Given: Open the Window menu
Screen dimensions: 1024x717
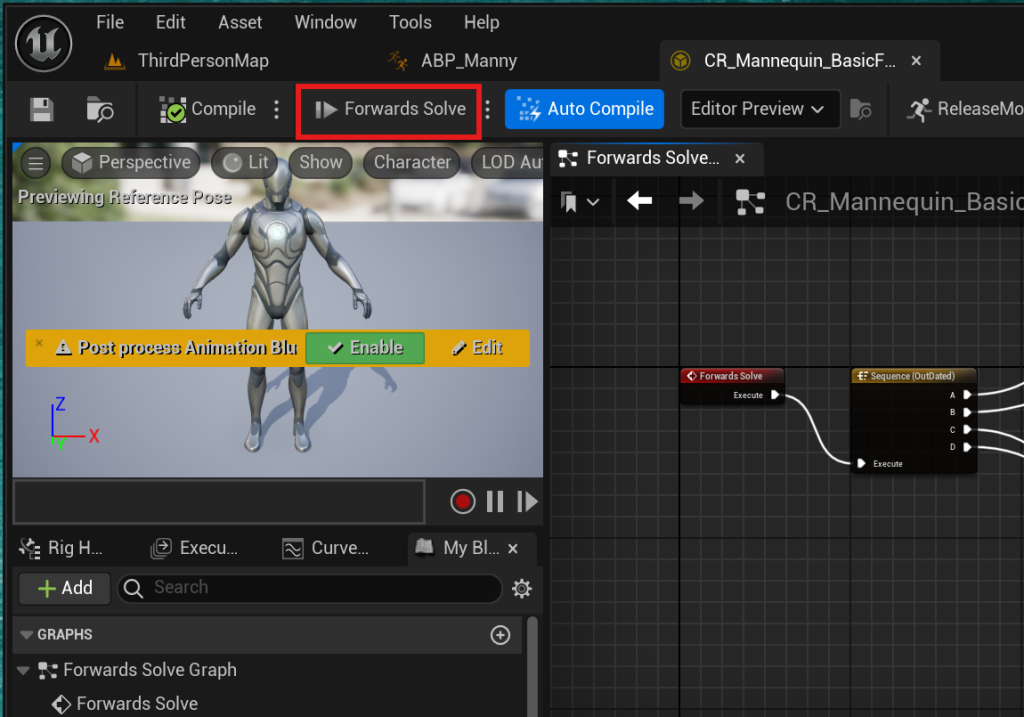Looking at the screenshot, I should (325, 22).
